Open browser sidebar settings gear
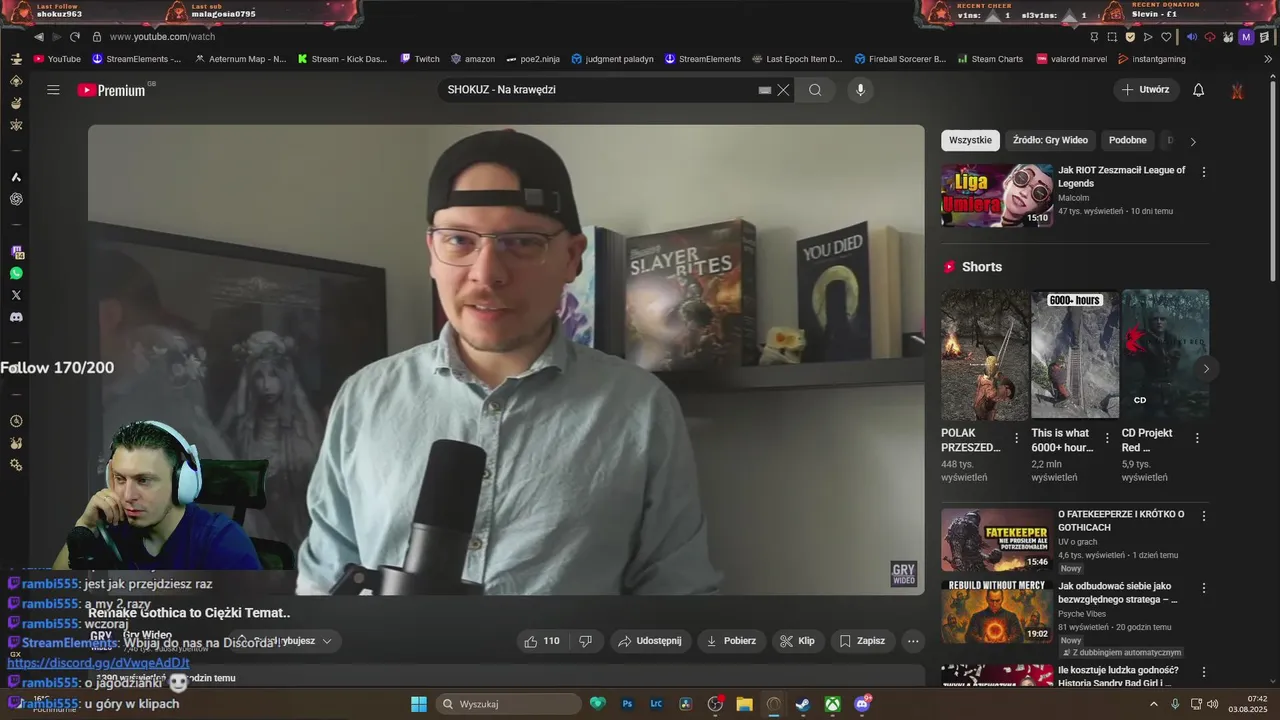Viewport: 1280px width, 720px height. (16, 465)
